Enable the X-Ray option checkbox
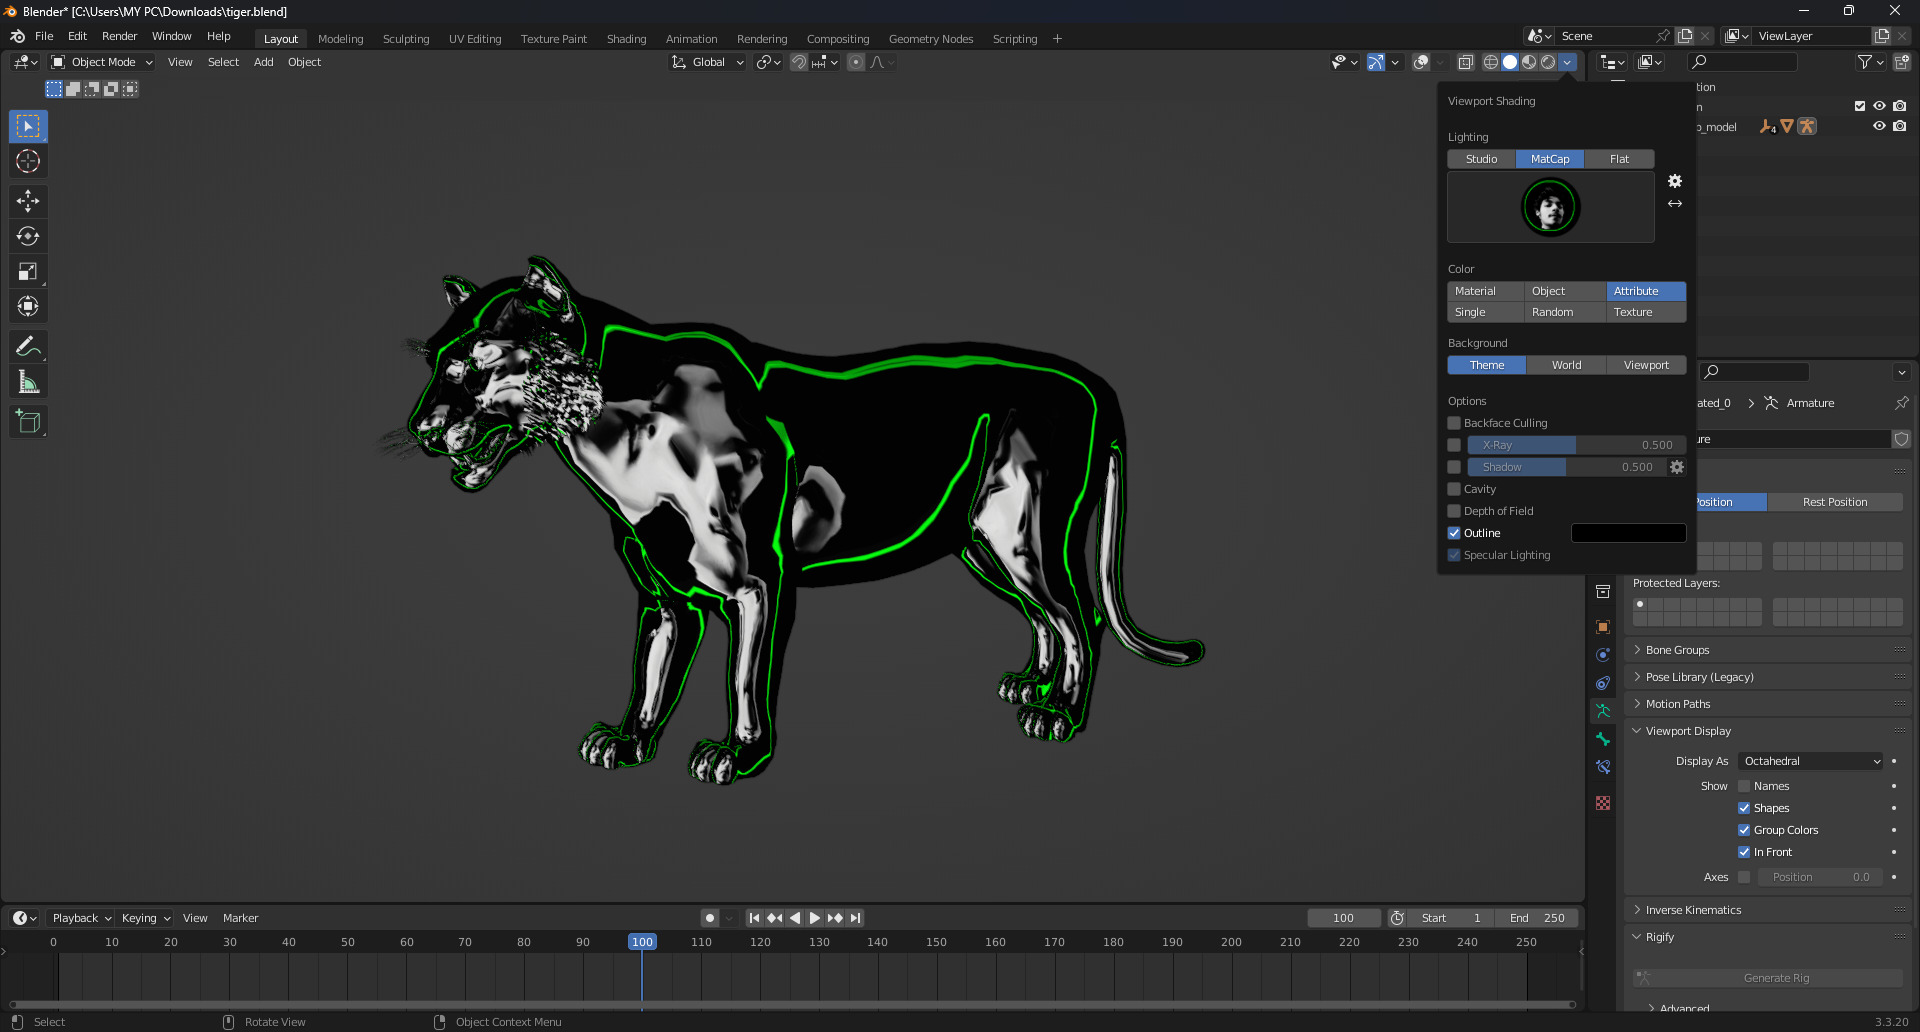This screenshot has height=1032, width=1920. coord(1454,445)
